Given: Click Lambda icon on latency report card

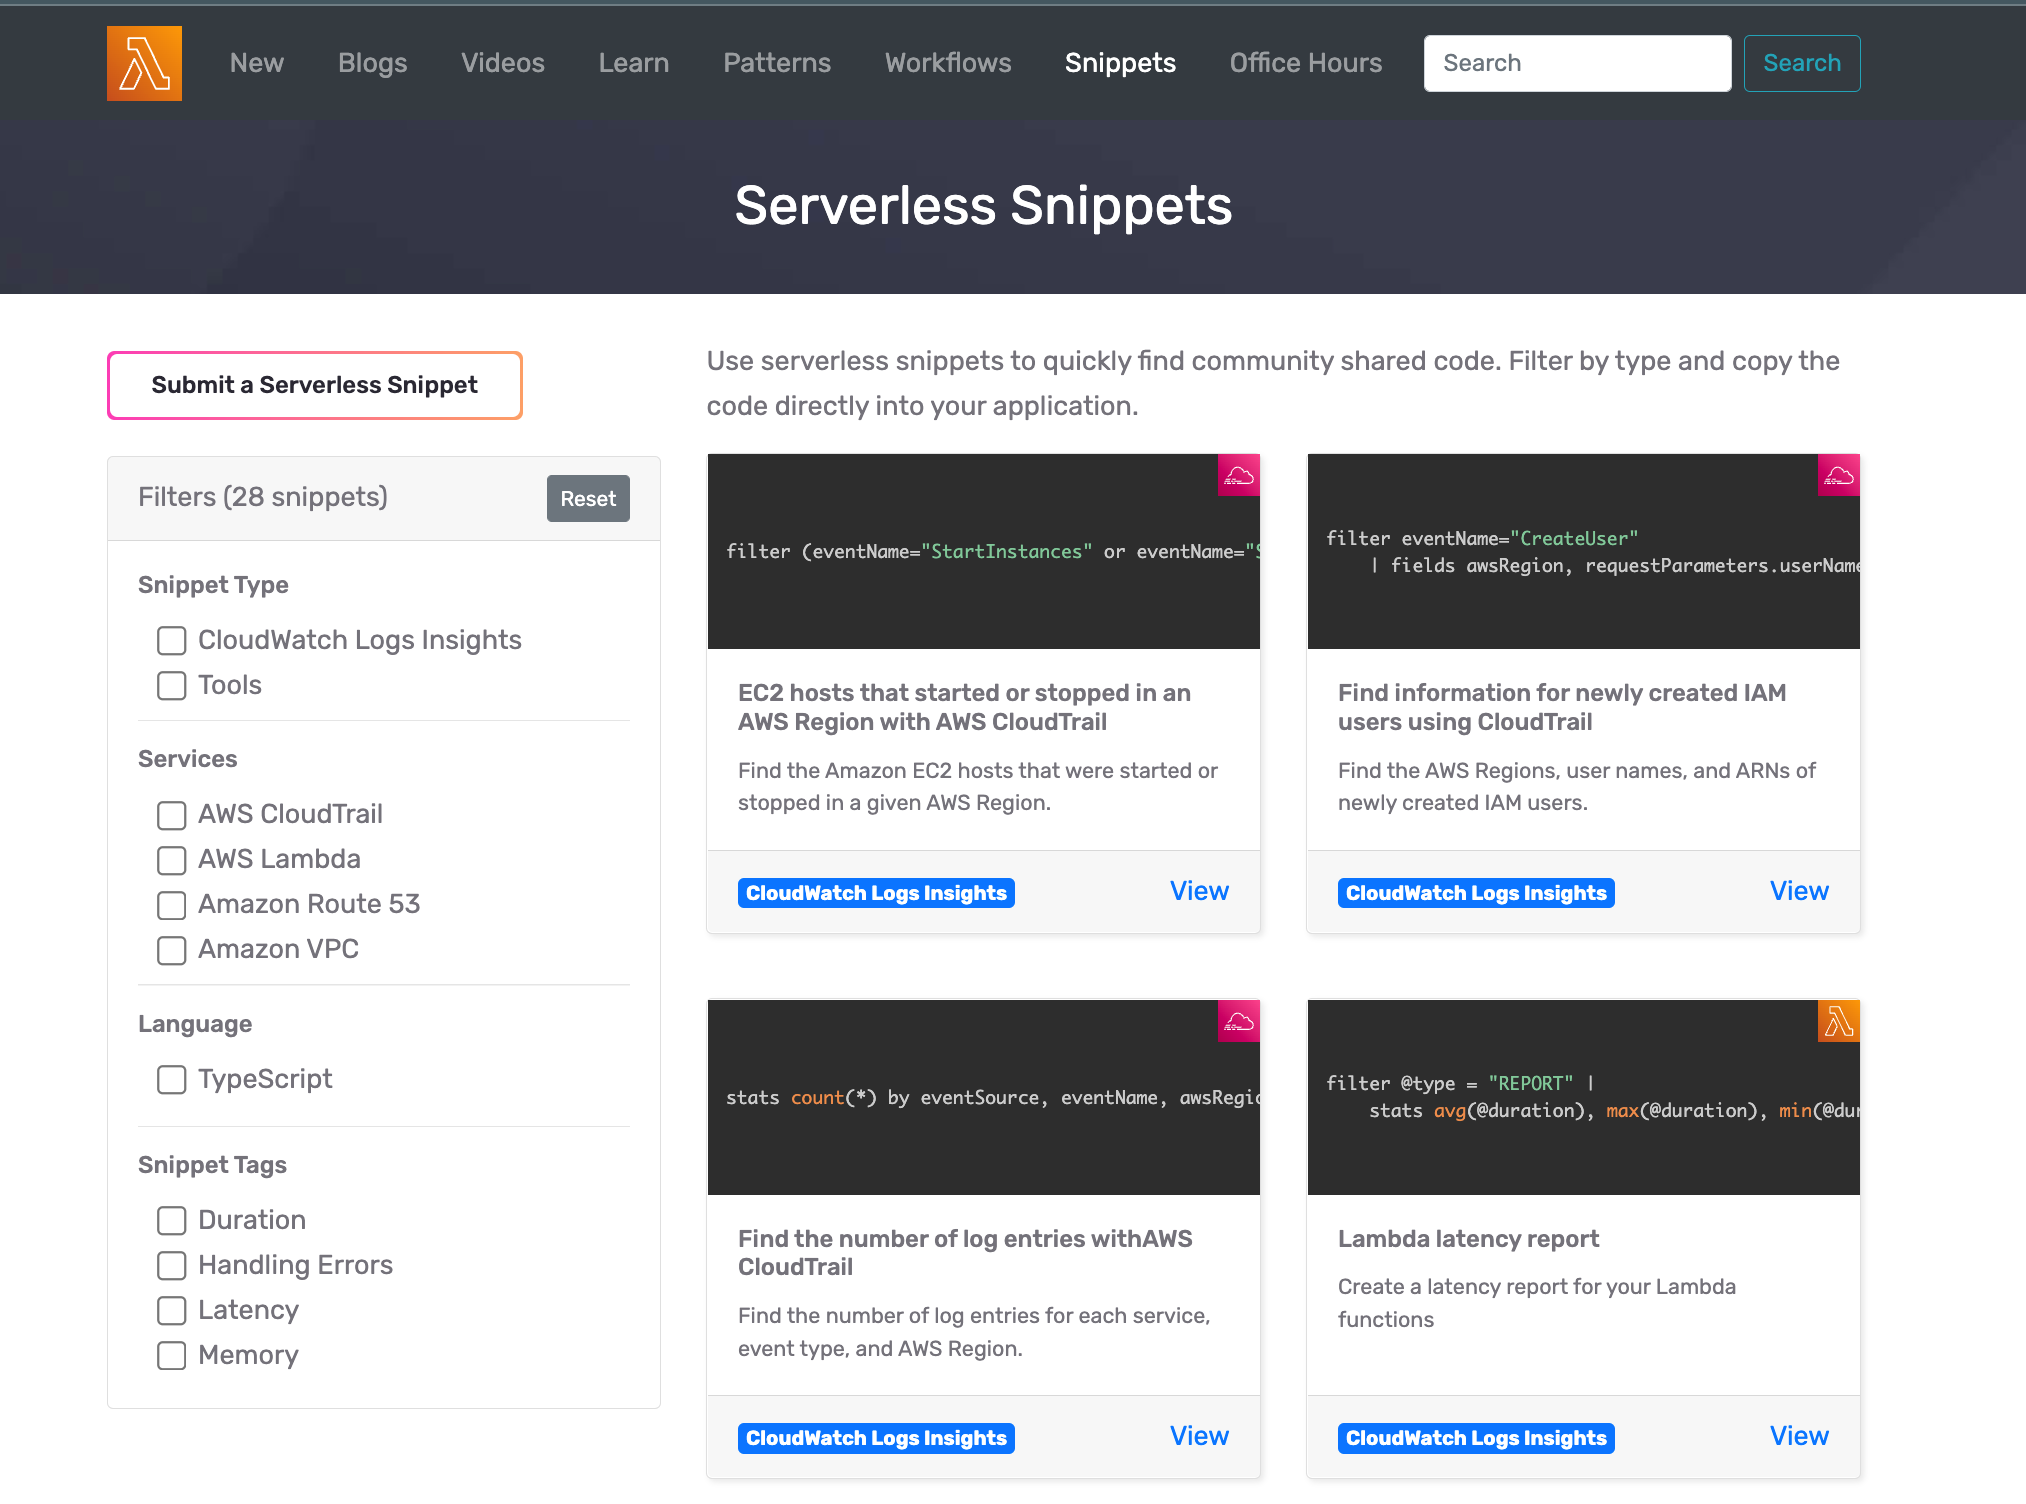Looking at the screenshot, I should tap(1838, 1022).
